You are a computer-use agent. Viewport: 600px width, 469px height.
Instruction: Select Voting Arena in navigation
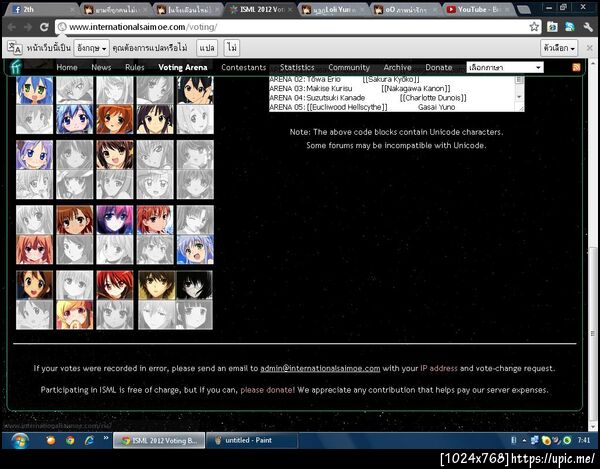(183, 67)
